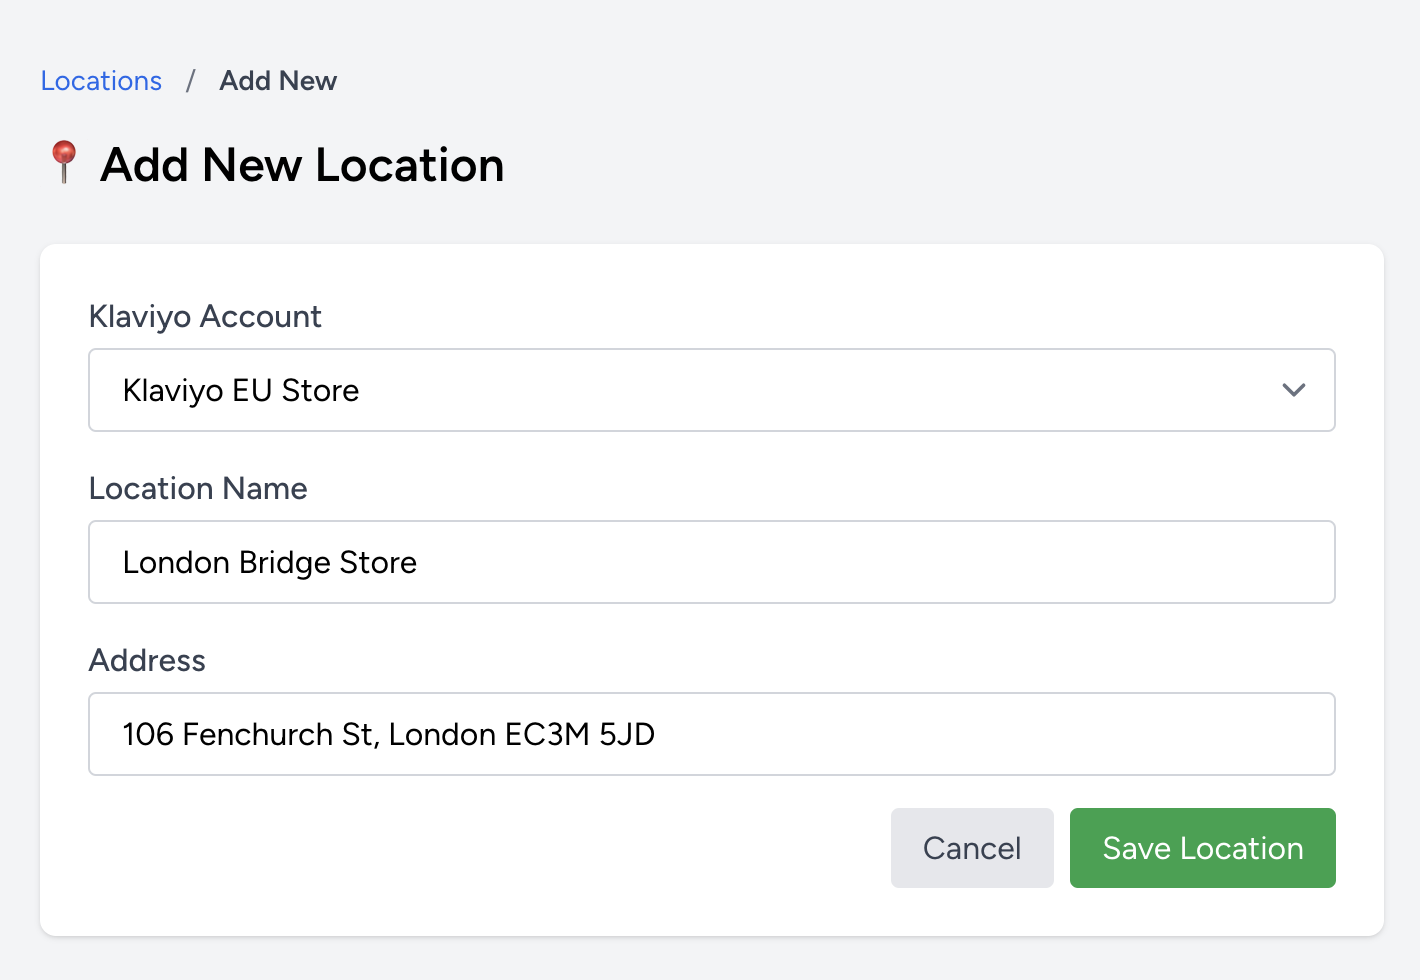Image resolution: width=1420 pixels, height=980 pixels.
Task: Select the Add New breadcrumb item
Action: [x=278, y=80]
